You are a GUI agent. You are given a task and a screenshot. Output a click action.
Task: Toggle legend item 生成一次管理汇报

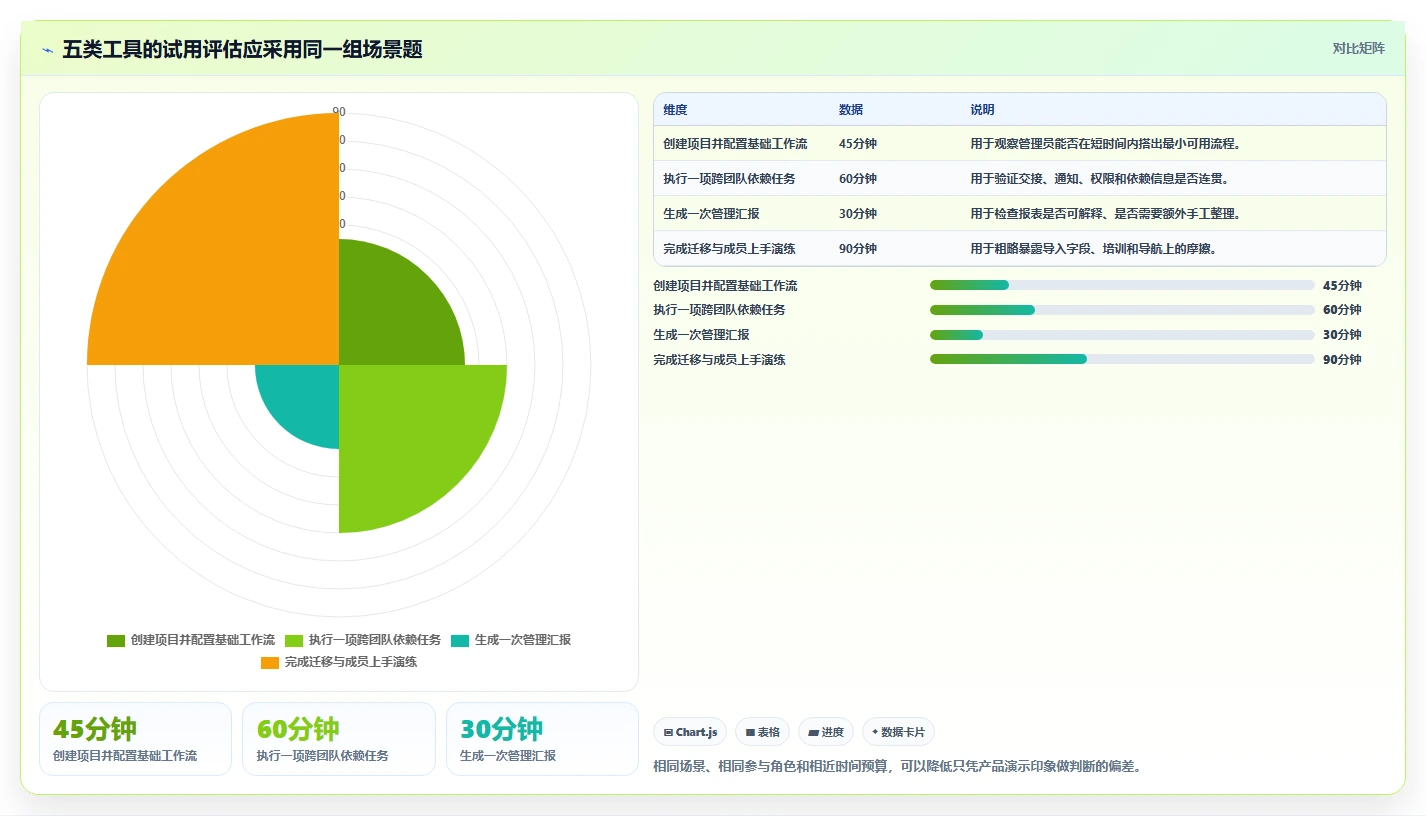[511, 640]
